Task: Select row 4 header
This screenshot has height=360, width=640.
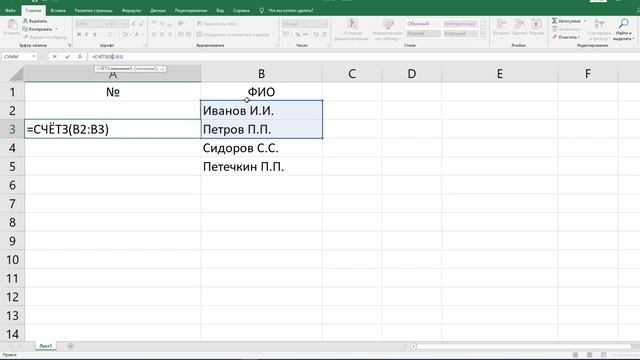Action: (12, 148)
